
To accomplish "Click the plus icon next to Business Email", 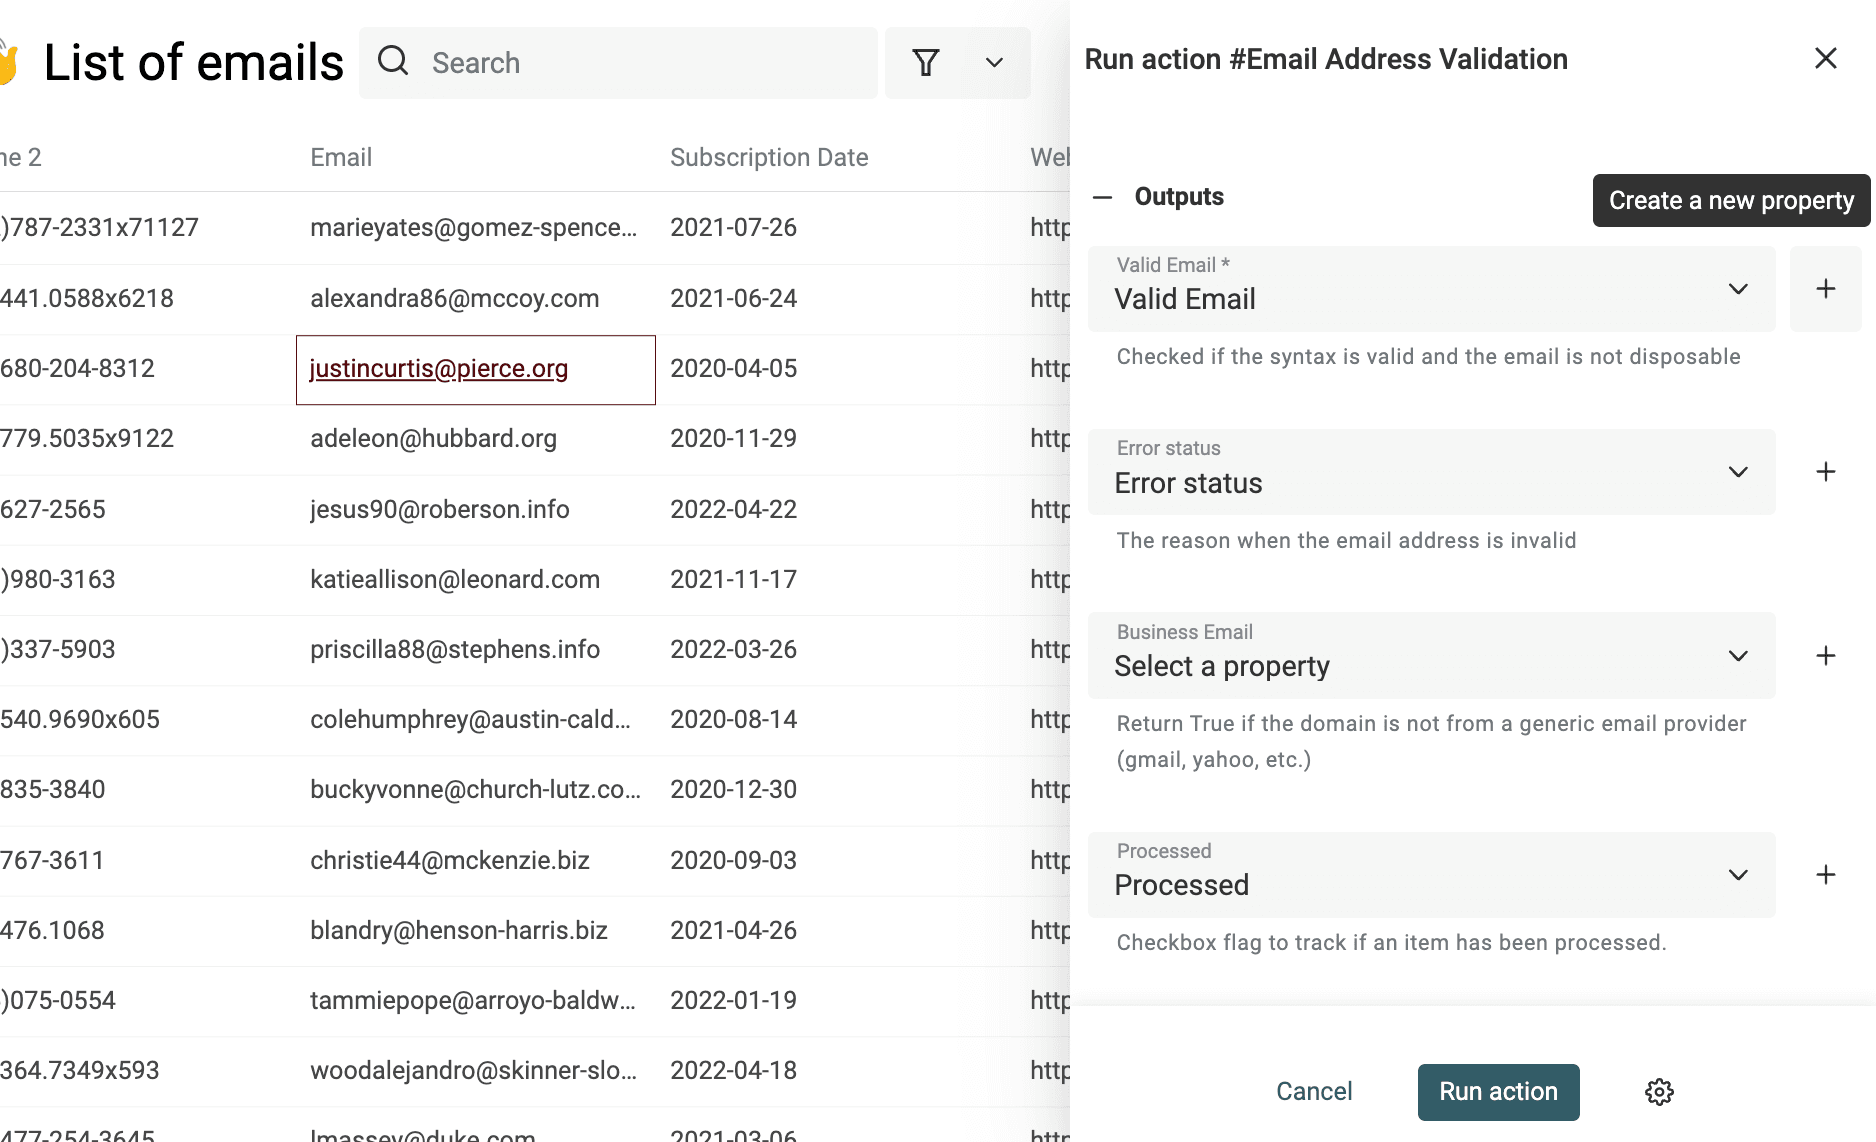I will click(1825, 656).
